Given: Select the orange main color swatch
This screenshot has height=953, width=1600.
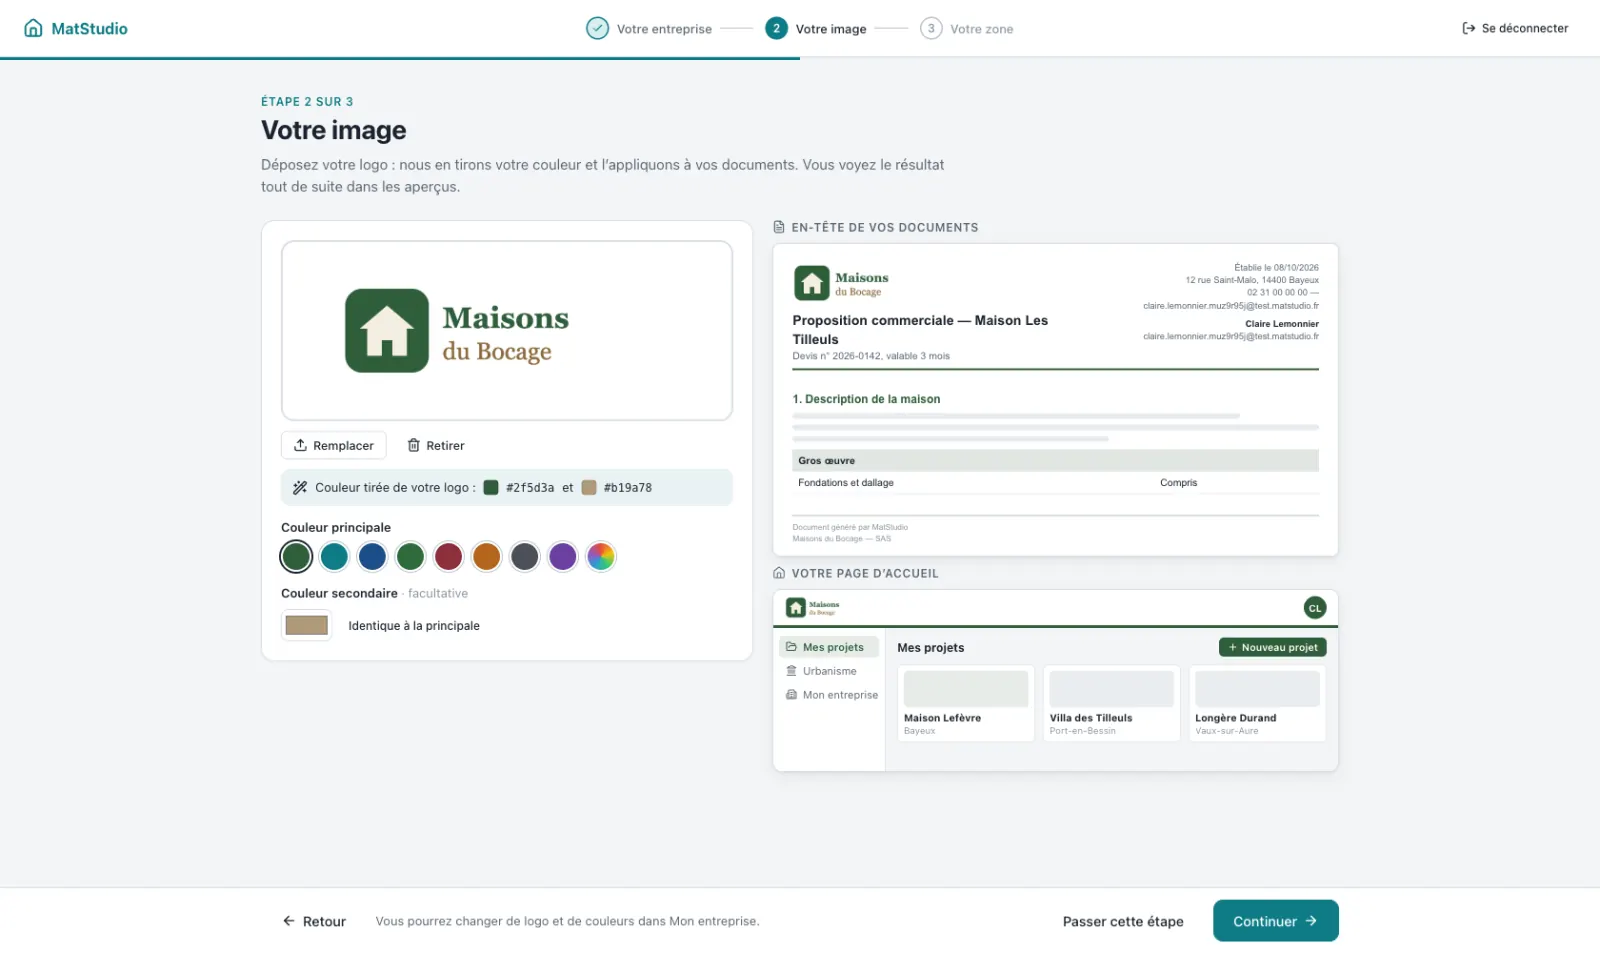Looking at the screenshot, I should click(486, 556).
